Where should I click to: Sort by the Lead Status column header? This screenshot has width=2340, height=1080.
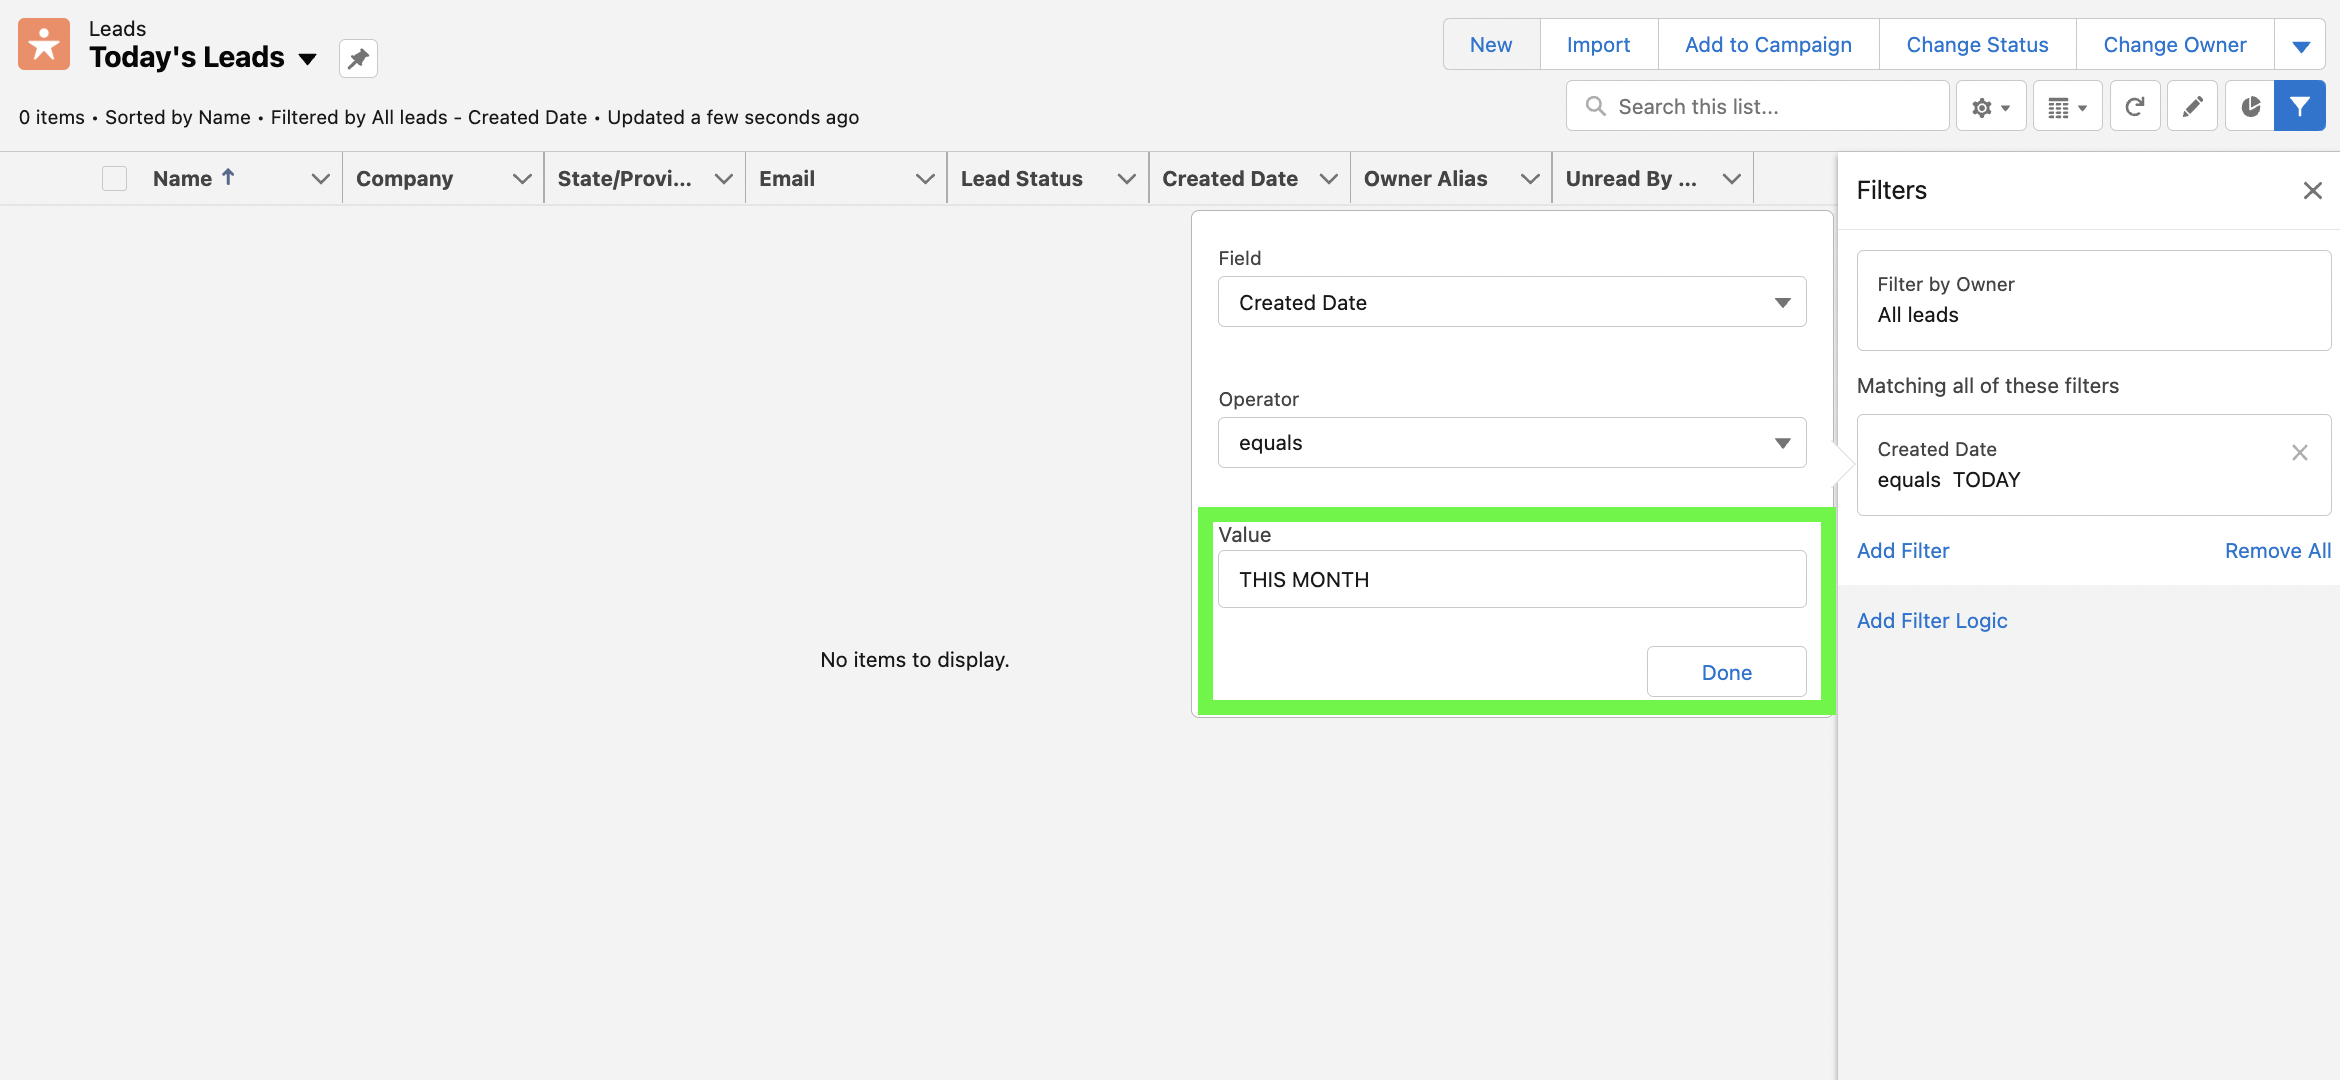coord(1021,178)
